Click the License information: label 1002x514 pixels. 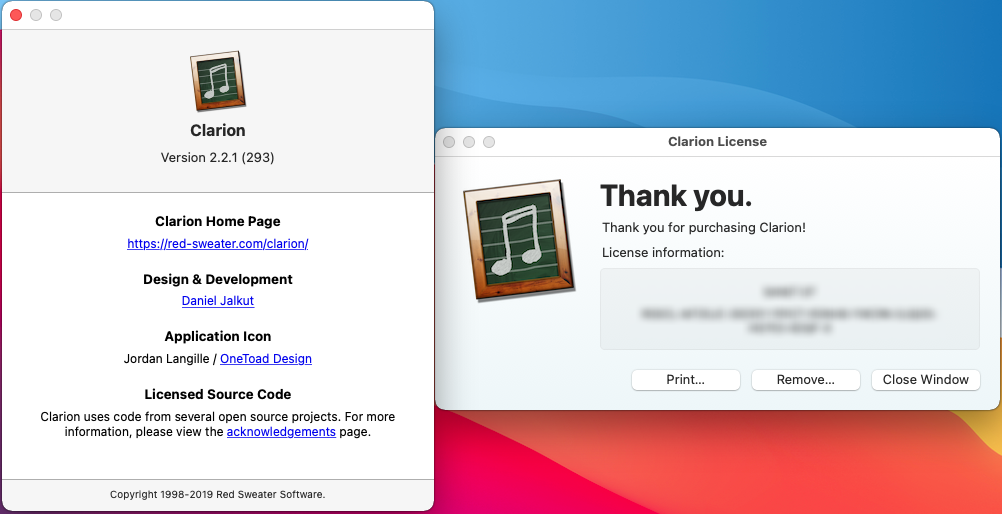[x=663, y=253]
